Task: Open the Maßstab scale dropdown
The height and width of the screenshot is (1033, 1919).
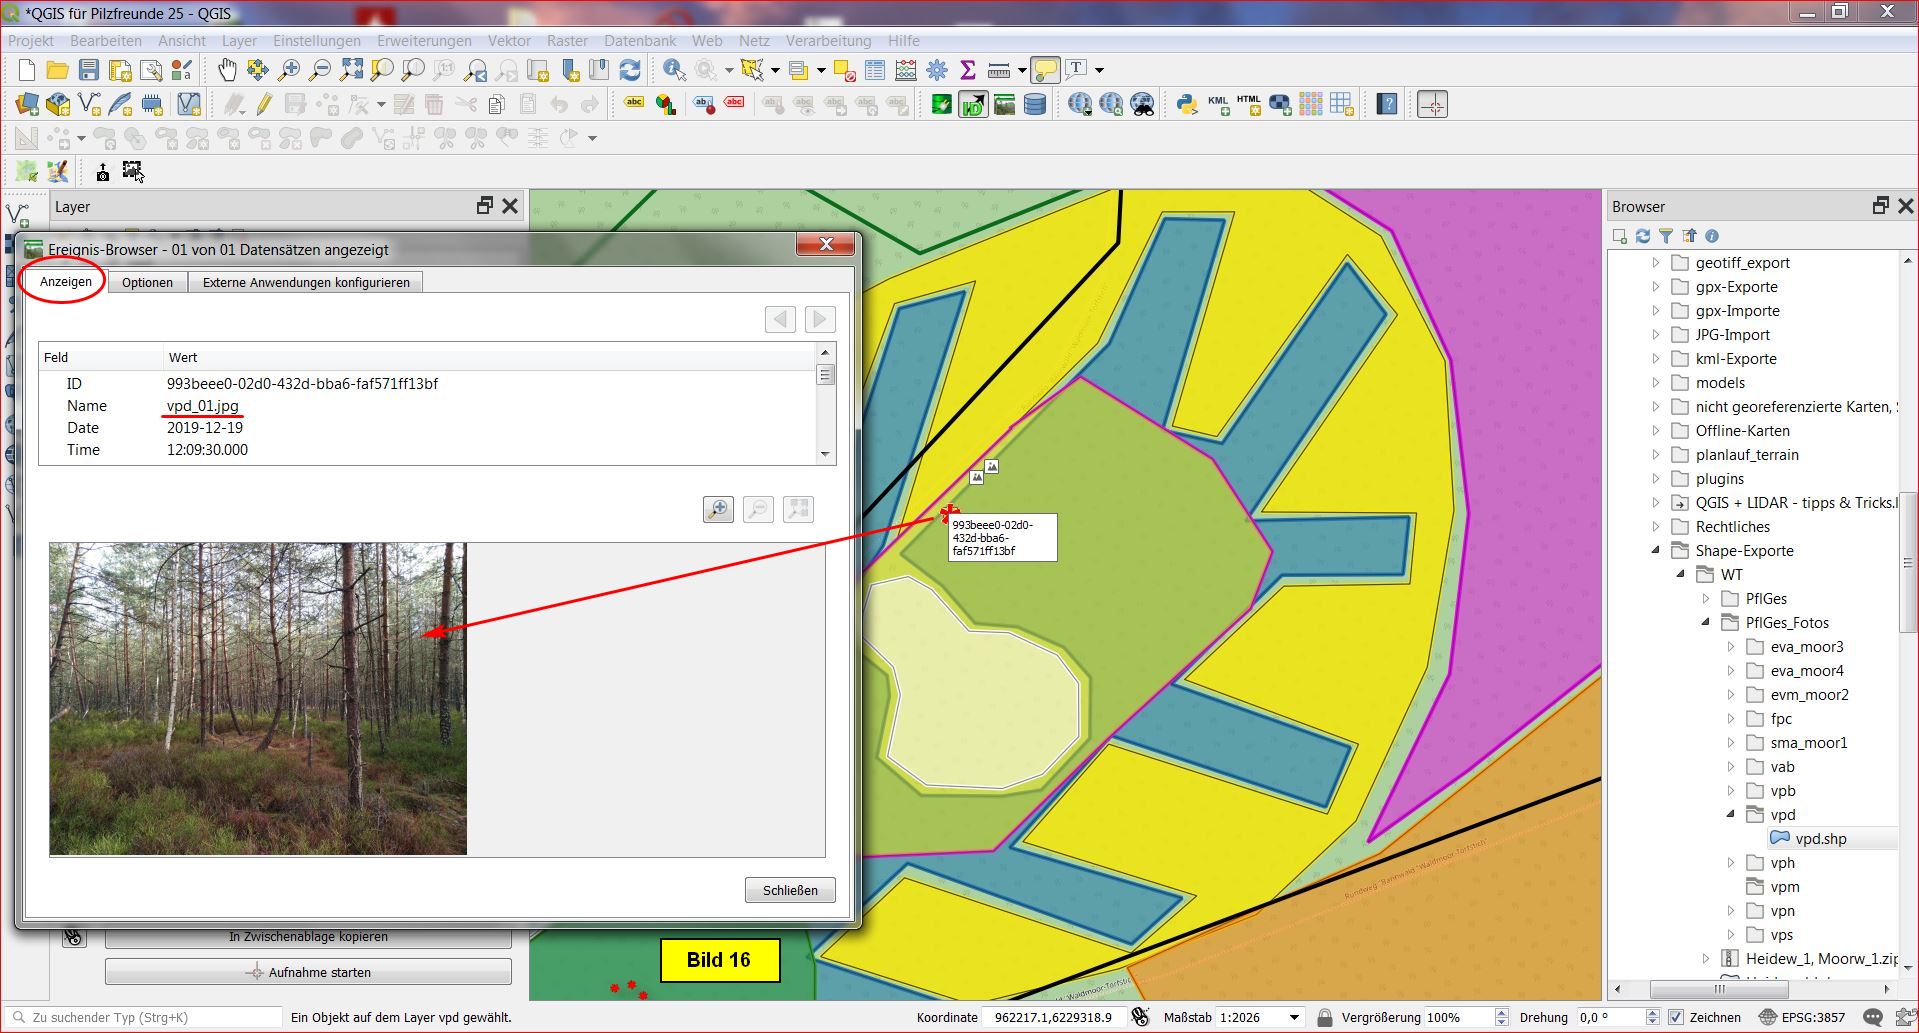Action: tap(1294, 1017)
